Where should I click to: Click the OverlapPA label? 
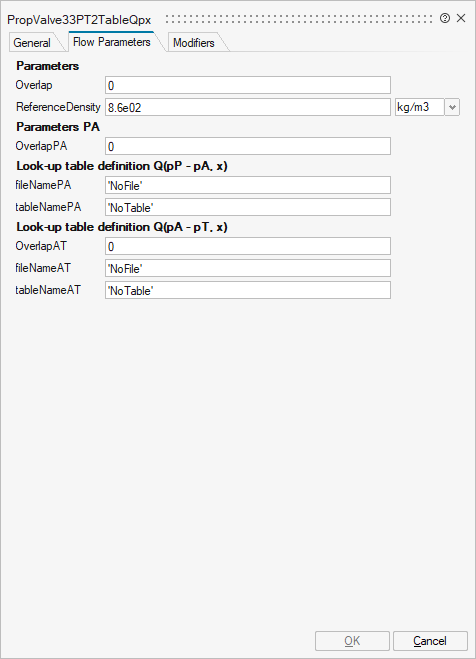coord(41,146)
